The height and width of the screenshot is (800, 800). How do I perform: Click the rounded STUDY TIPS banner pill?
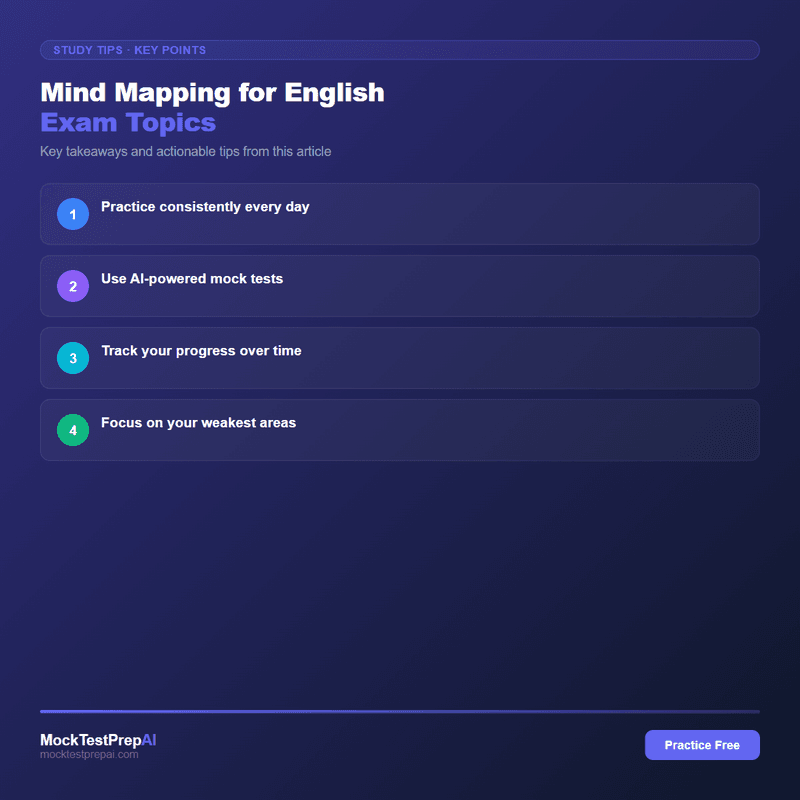tap(400, 50)
